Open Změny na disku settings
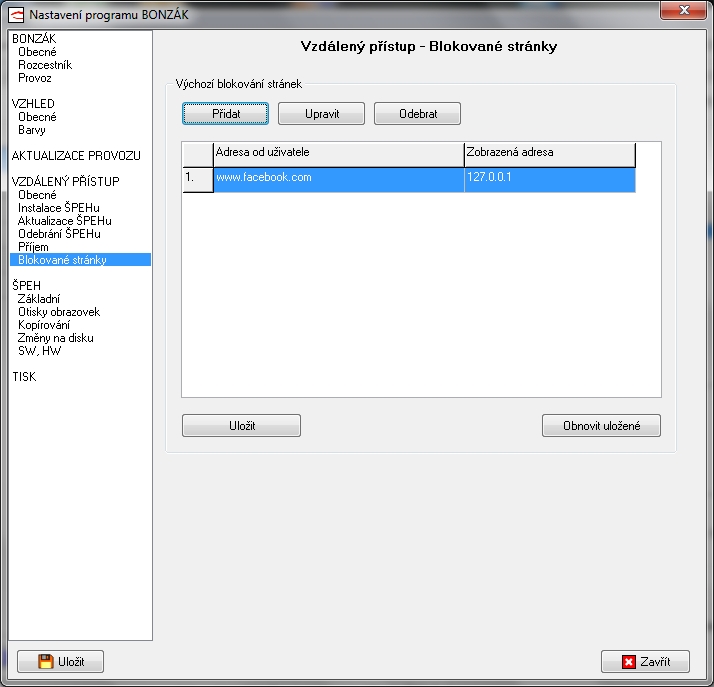The width and height of the screenshot is (714, 687). tap(56, 338)
